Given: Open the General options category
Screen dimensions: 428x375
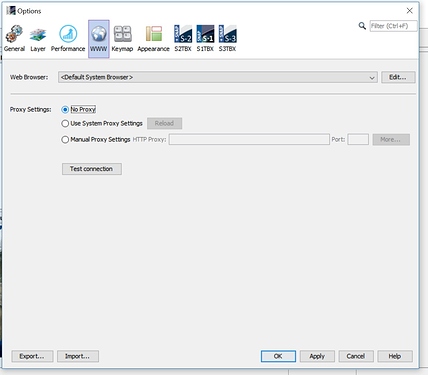Looking at the screenshot, I should 14,39.
